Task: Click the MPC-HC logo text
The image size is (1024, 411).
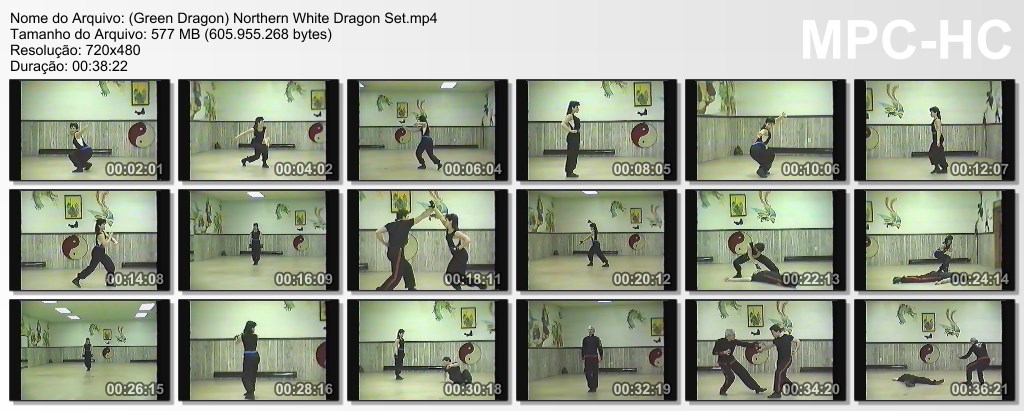Action: click(906, 41)
